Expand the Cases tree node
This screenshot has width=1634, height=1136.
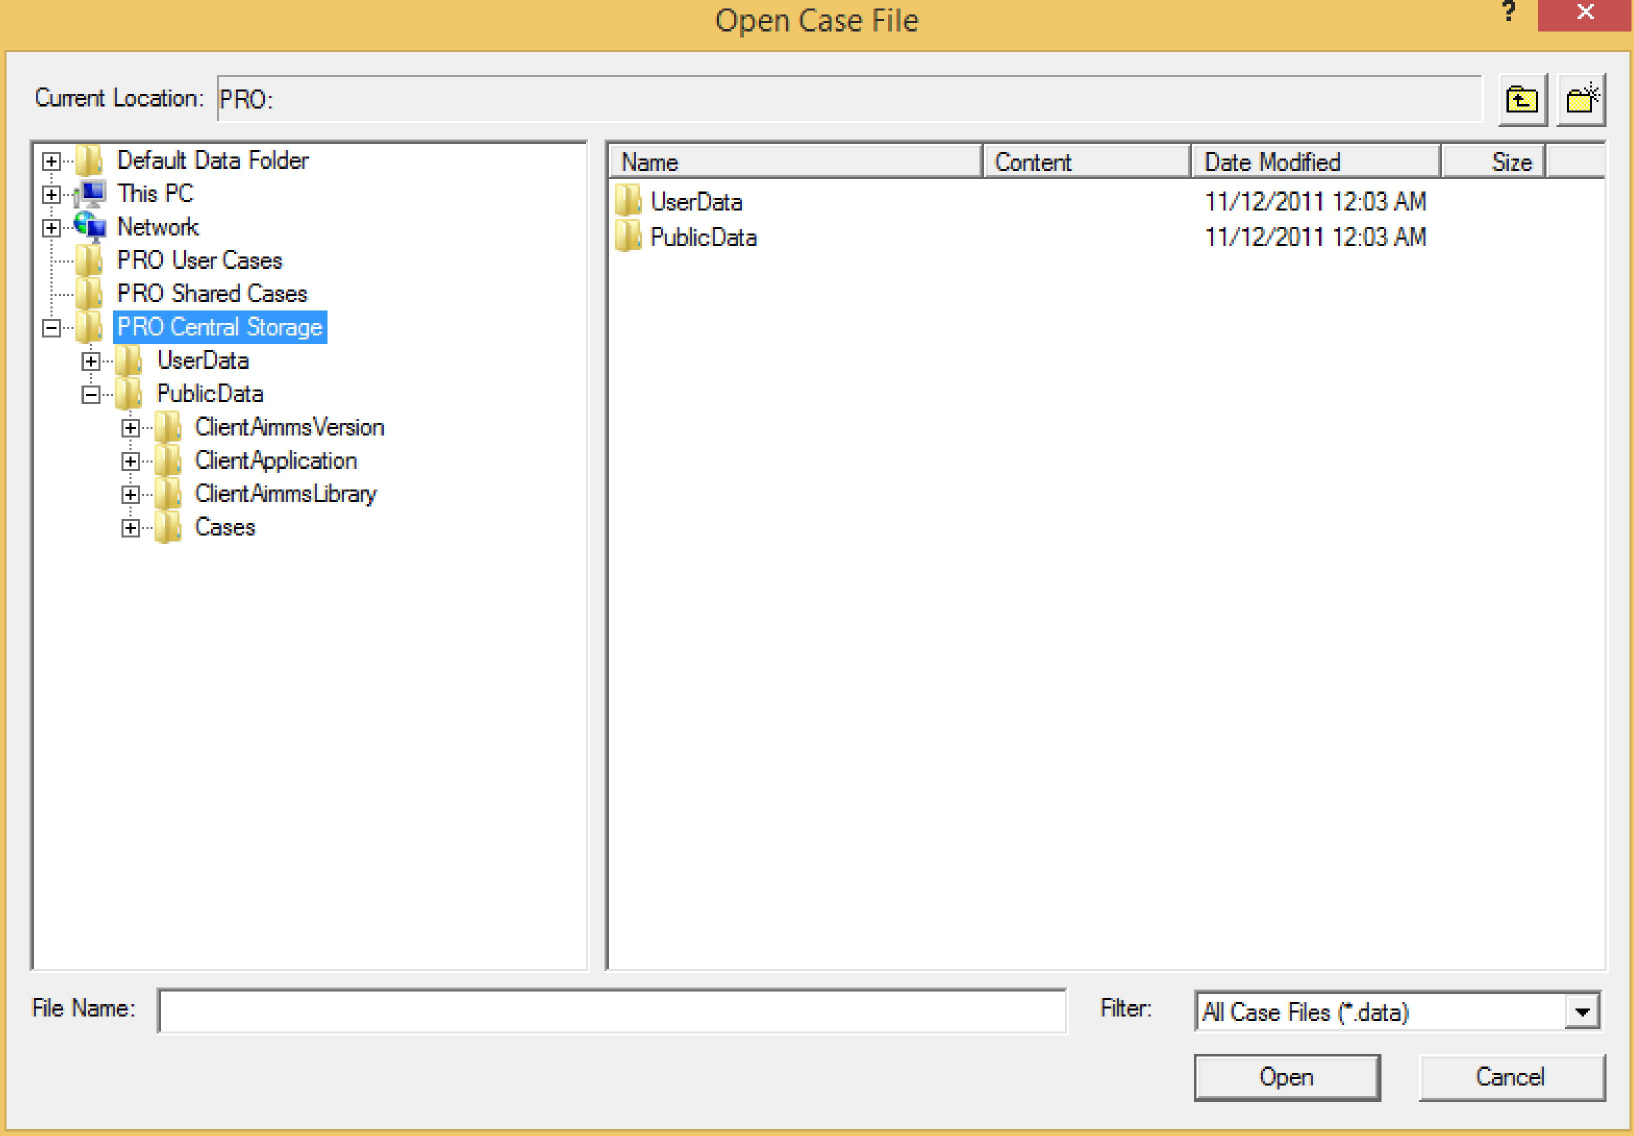pyautogui.click(x=131, y=528)
